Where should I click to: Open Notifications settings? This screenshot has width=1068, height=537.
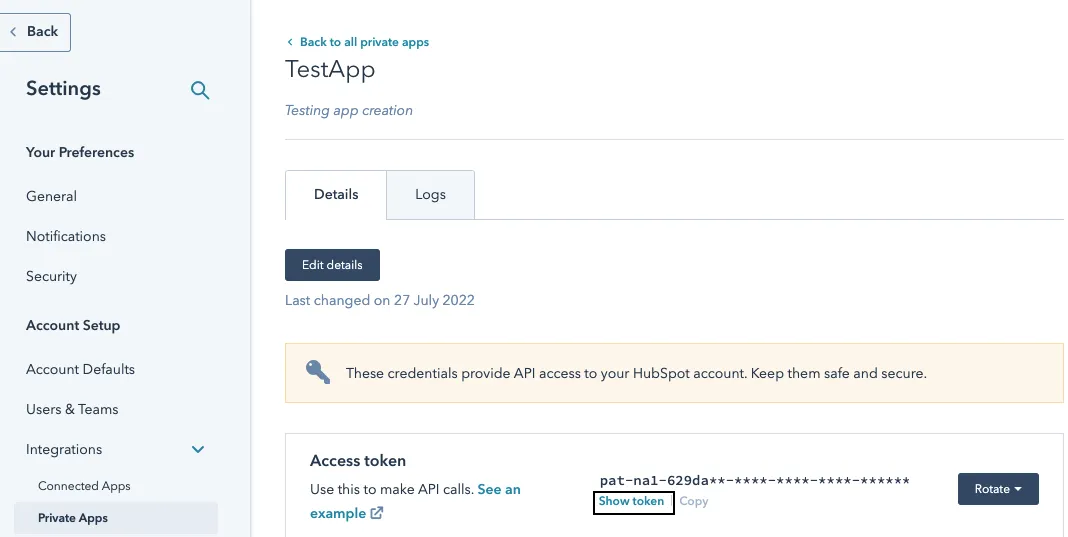point(66,237)
